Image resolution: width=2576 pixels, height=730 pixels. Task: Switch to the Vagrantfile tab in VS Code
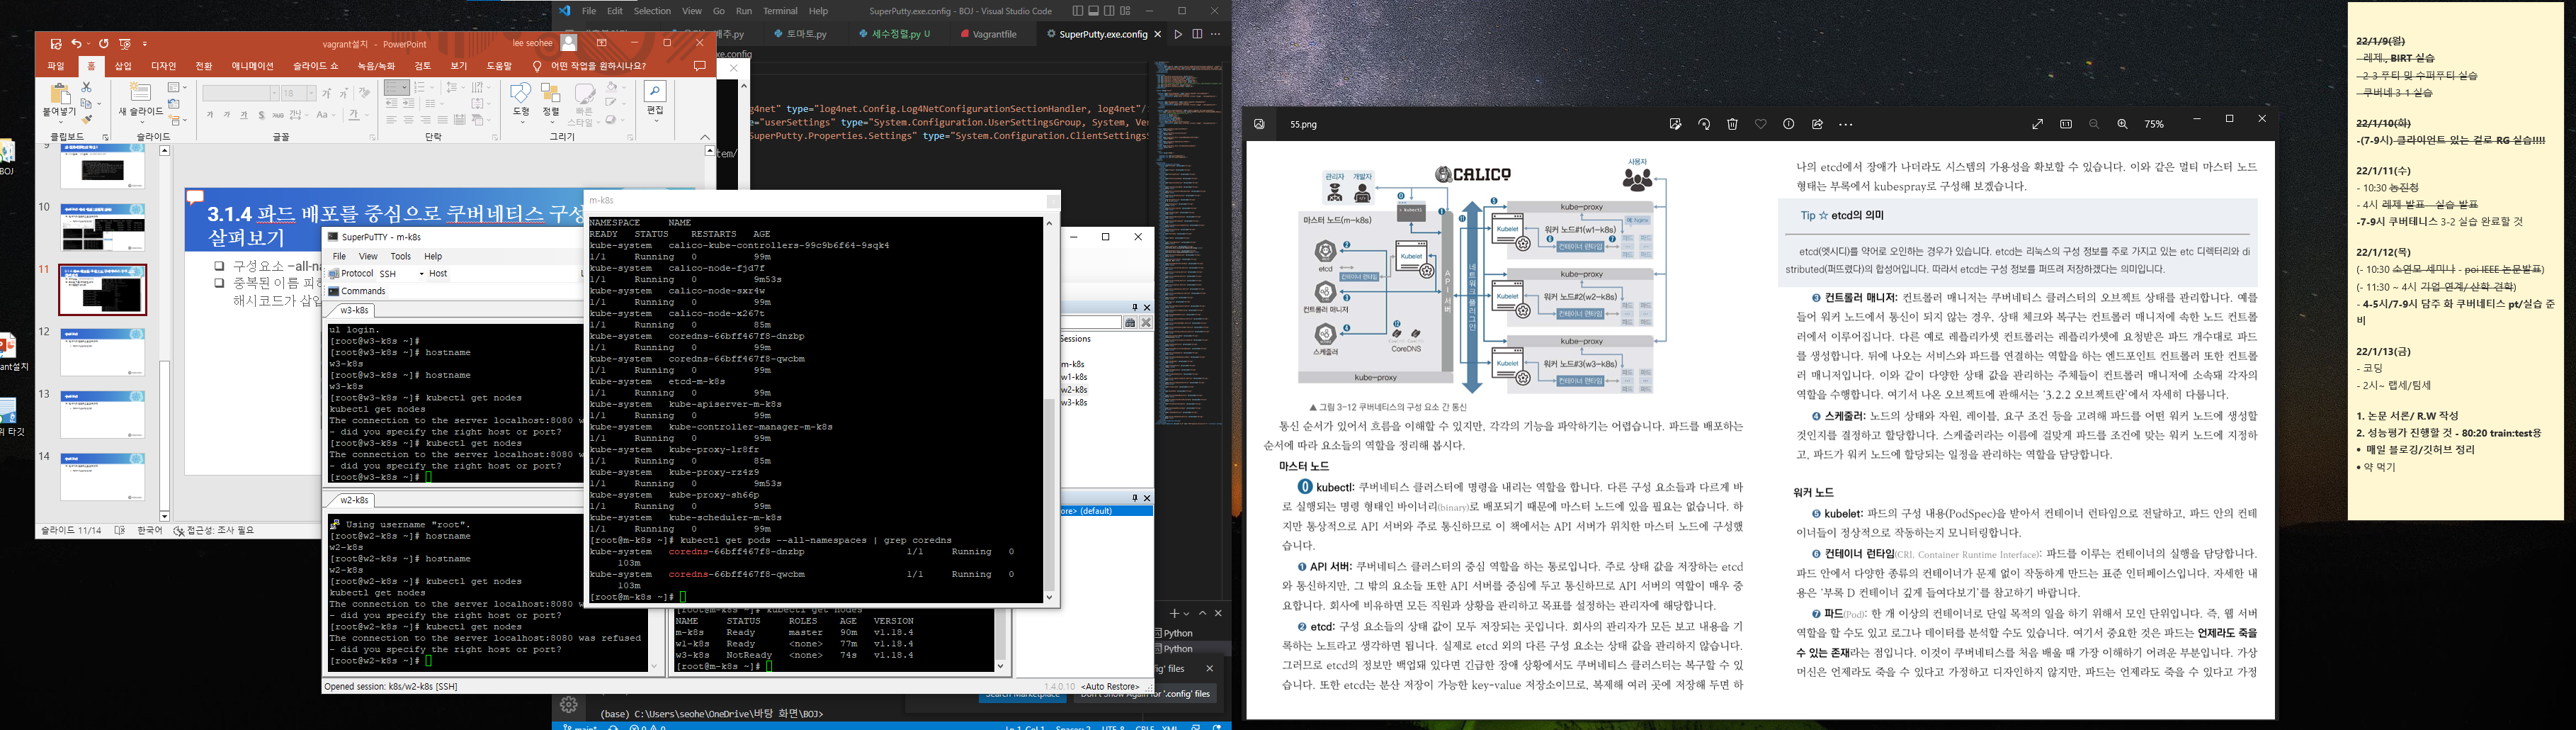(x=994, y=34)
